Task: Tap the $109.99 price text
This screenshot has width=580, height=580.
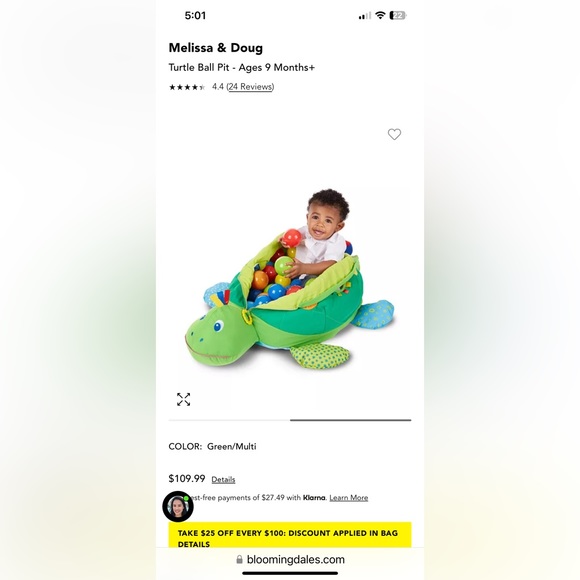Action: coord(187,478)
